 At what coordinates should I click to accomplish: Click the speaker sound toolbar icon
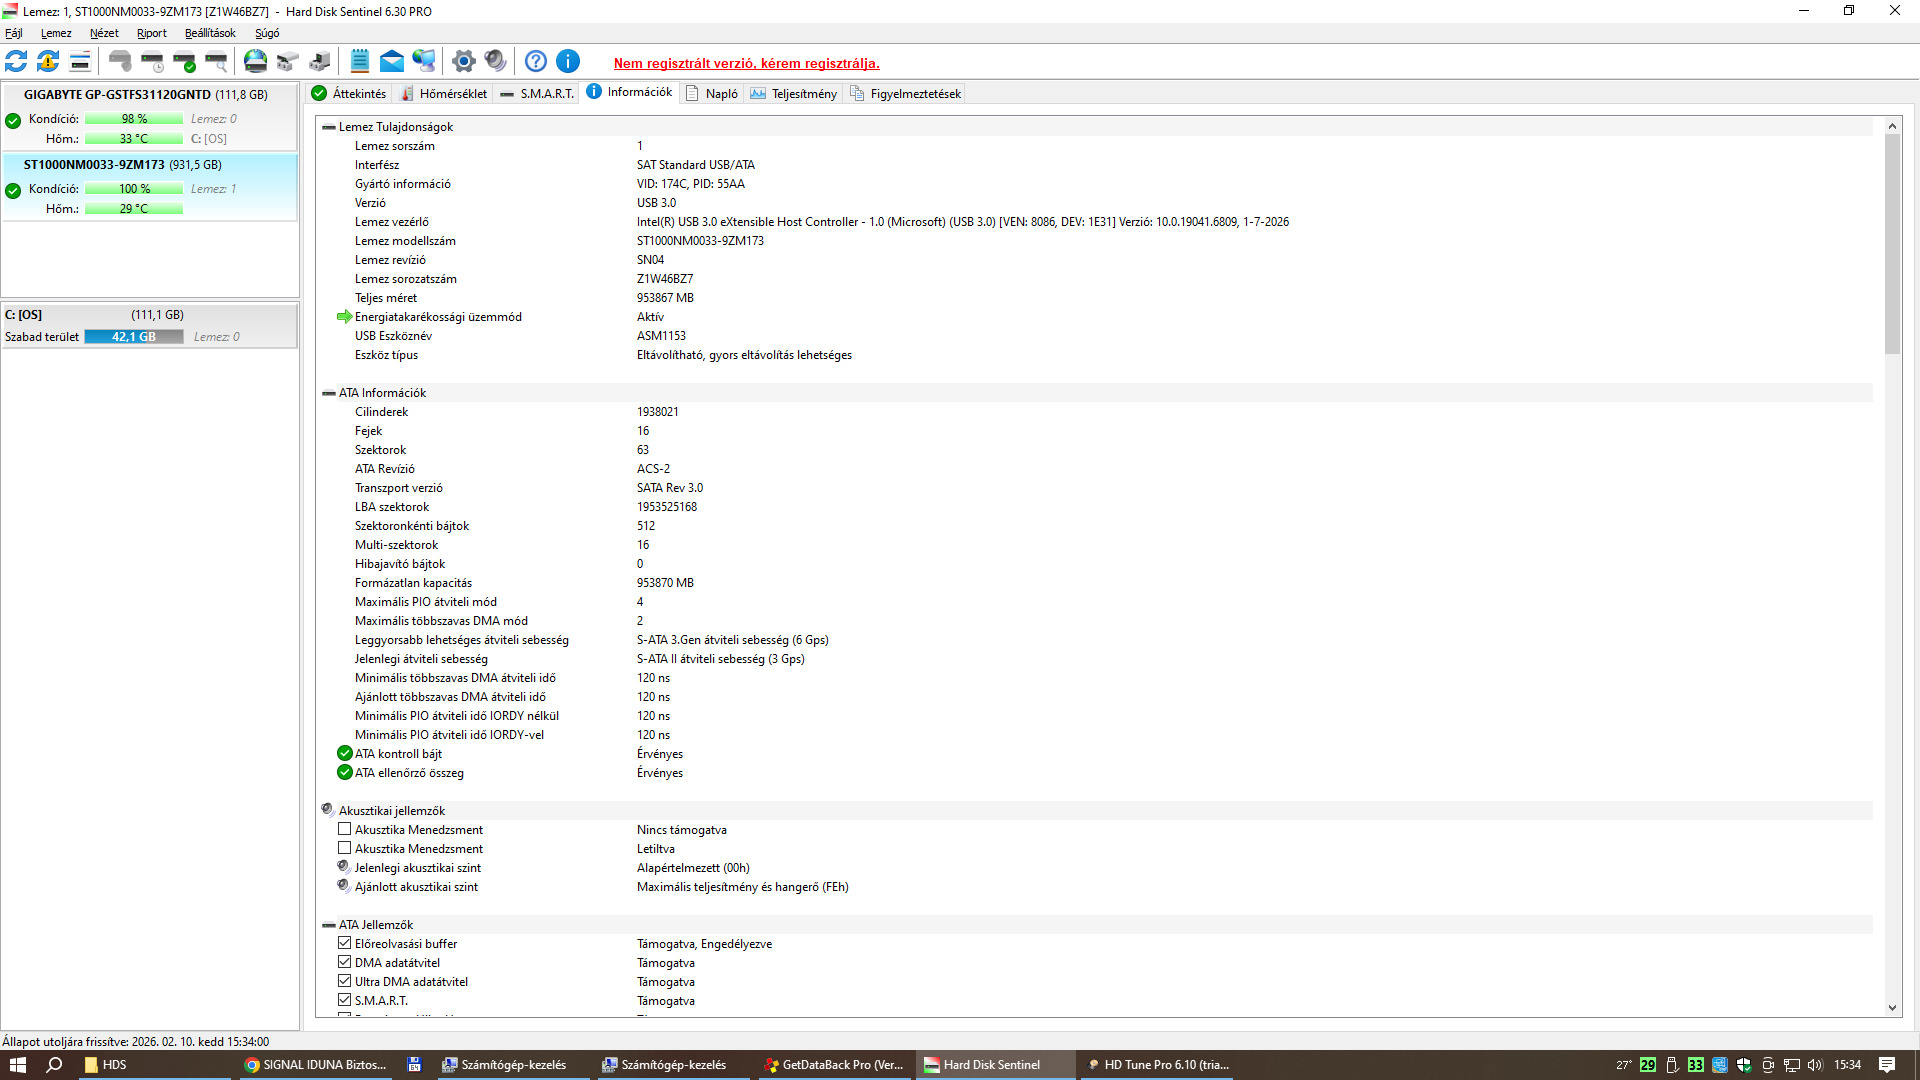pos(495,62)
